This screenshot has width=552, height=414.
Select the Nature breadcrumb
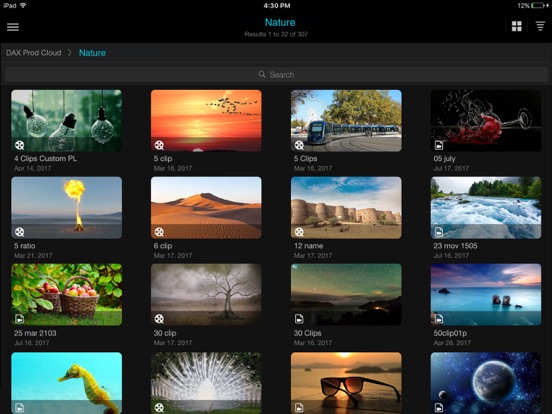[x=92, y=53]
